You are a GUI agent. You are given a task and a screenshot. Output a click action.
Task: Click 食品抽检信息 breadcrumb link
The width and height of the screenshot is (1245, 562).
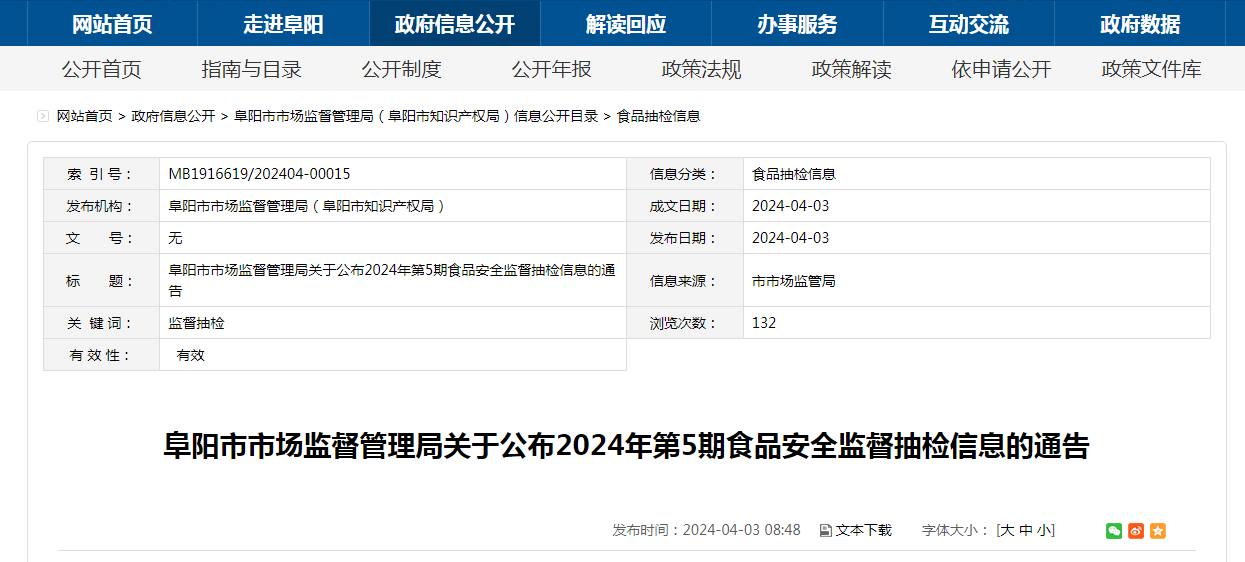[658, 116]
